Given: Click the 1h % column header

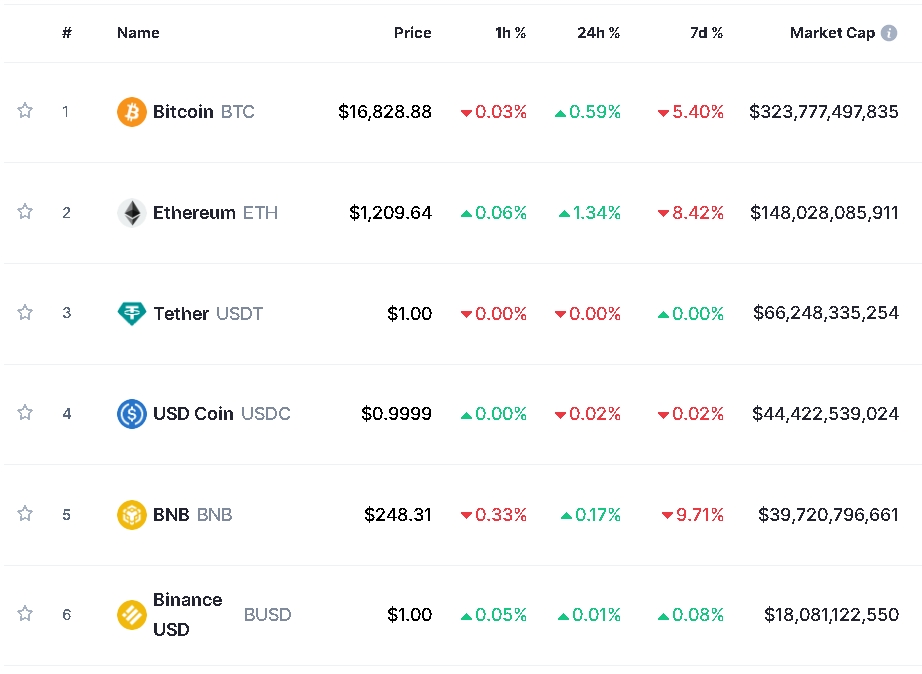Looking at the screenshot, I should [x=510, y=33].
